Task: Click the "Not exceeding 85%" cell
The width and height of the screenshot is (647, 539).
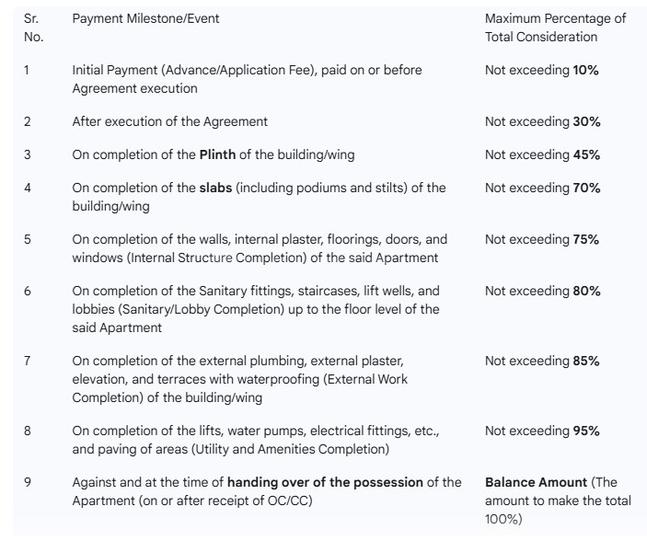Action: (x=542, y=361)
